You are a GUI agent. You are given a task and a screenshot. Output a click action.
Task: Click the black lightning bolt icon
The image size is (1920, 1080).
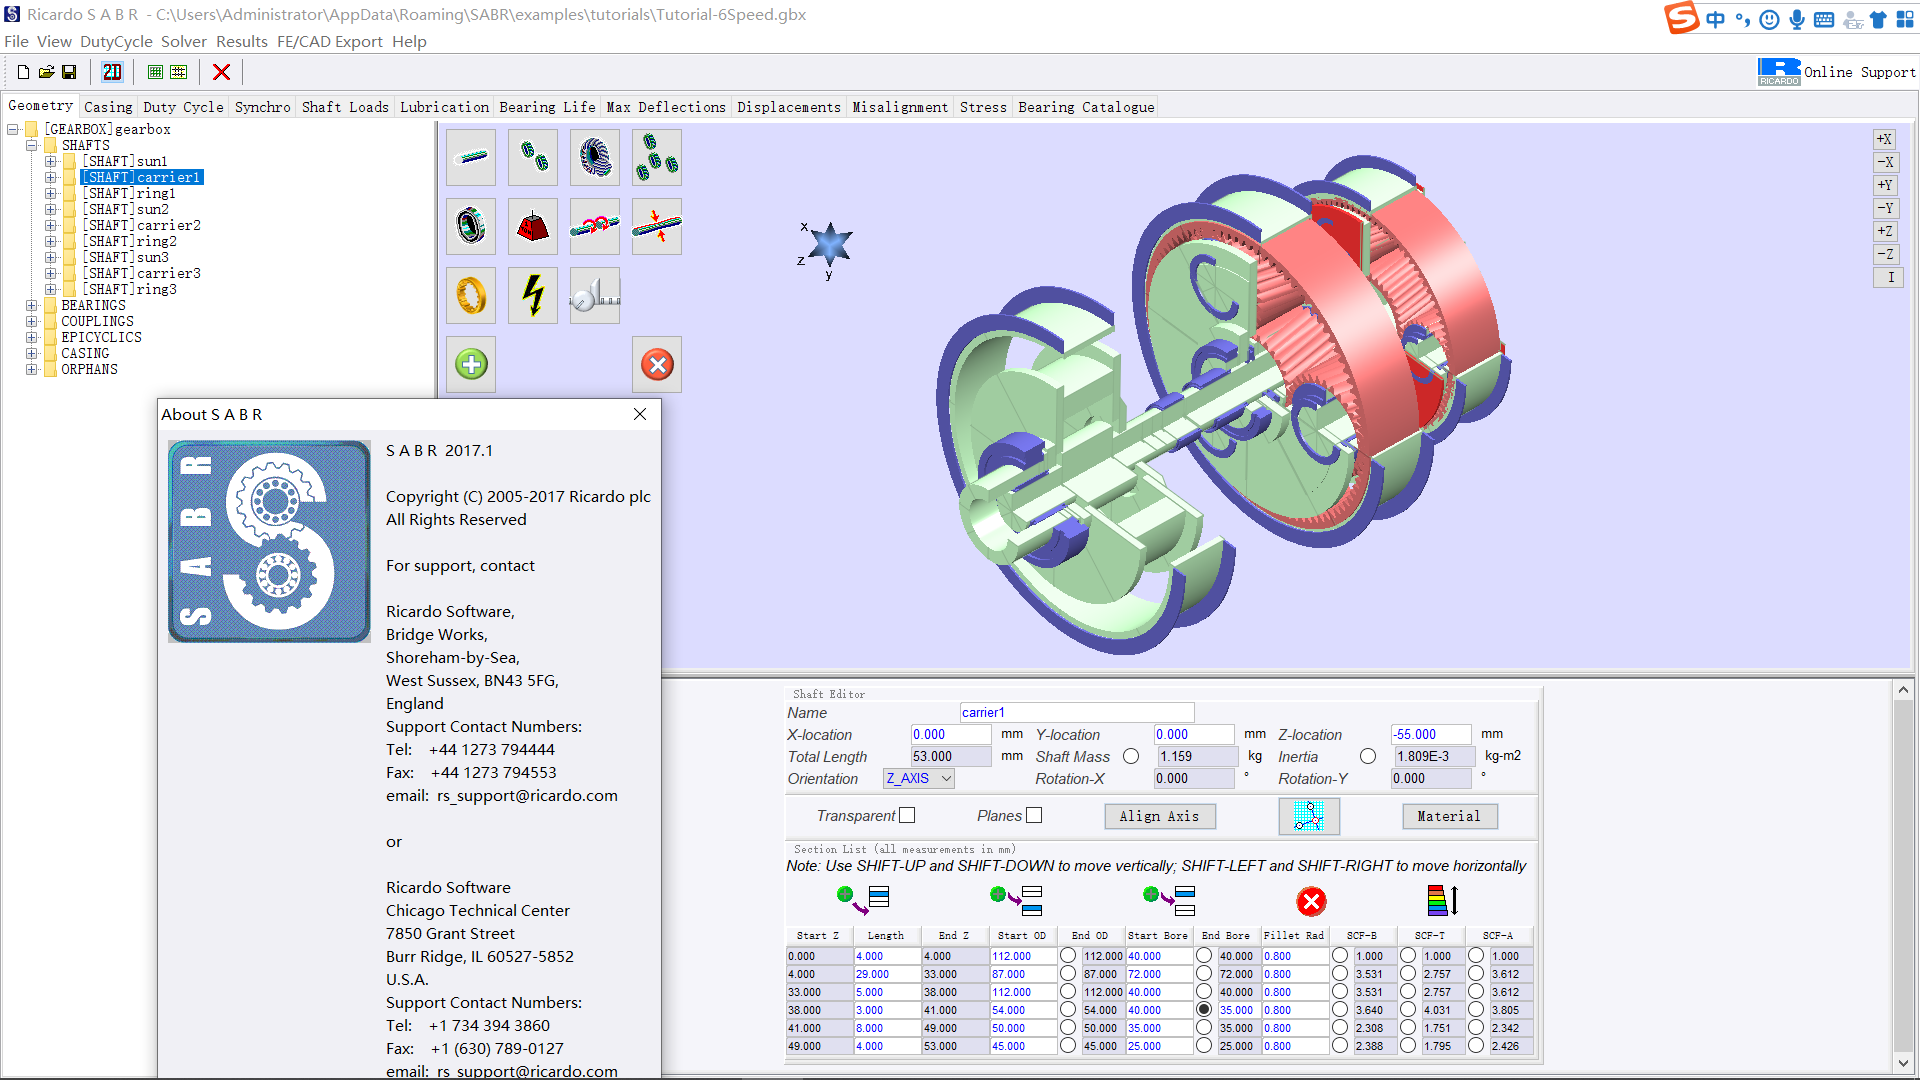click(x=533, y=295)
